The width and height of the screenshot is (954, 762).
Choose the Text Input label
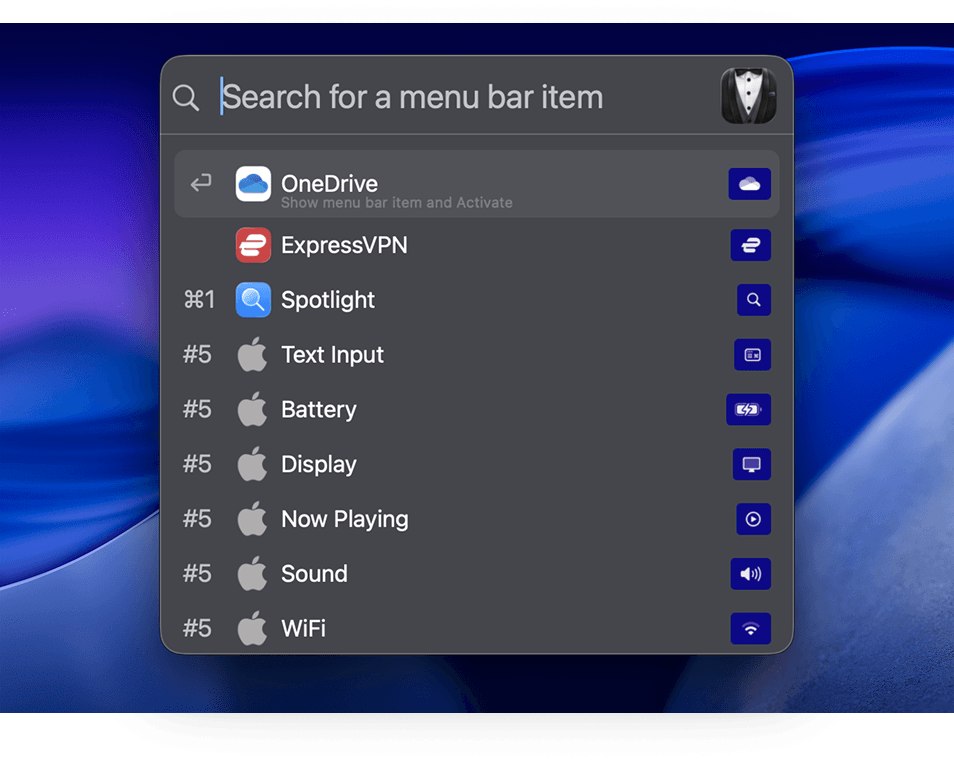point(332,355)
